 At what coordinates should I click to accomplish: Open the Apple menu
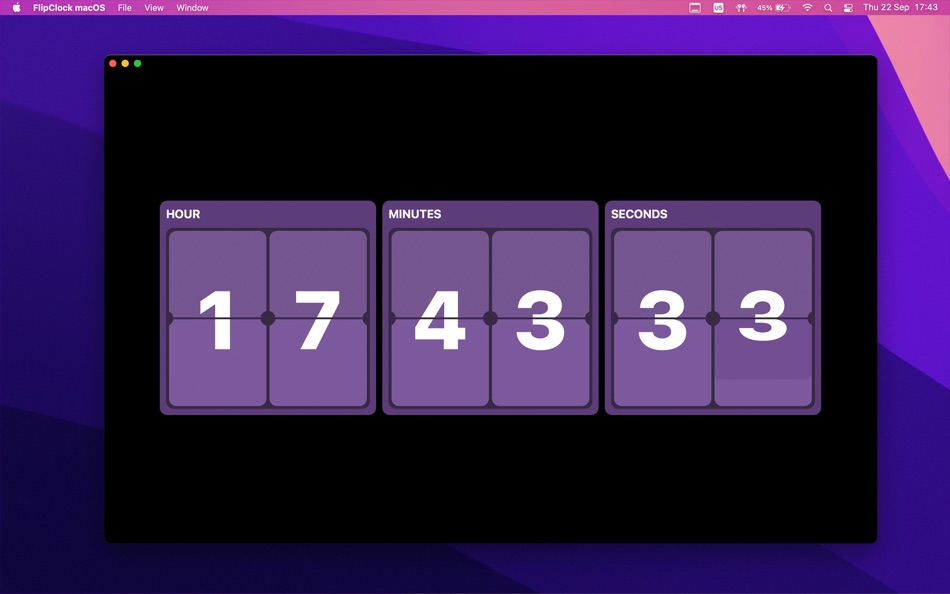16,7
